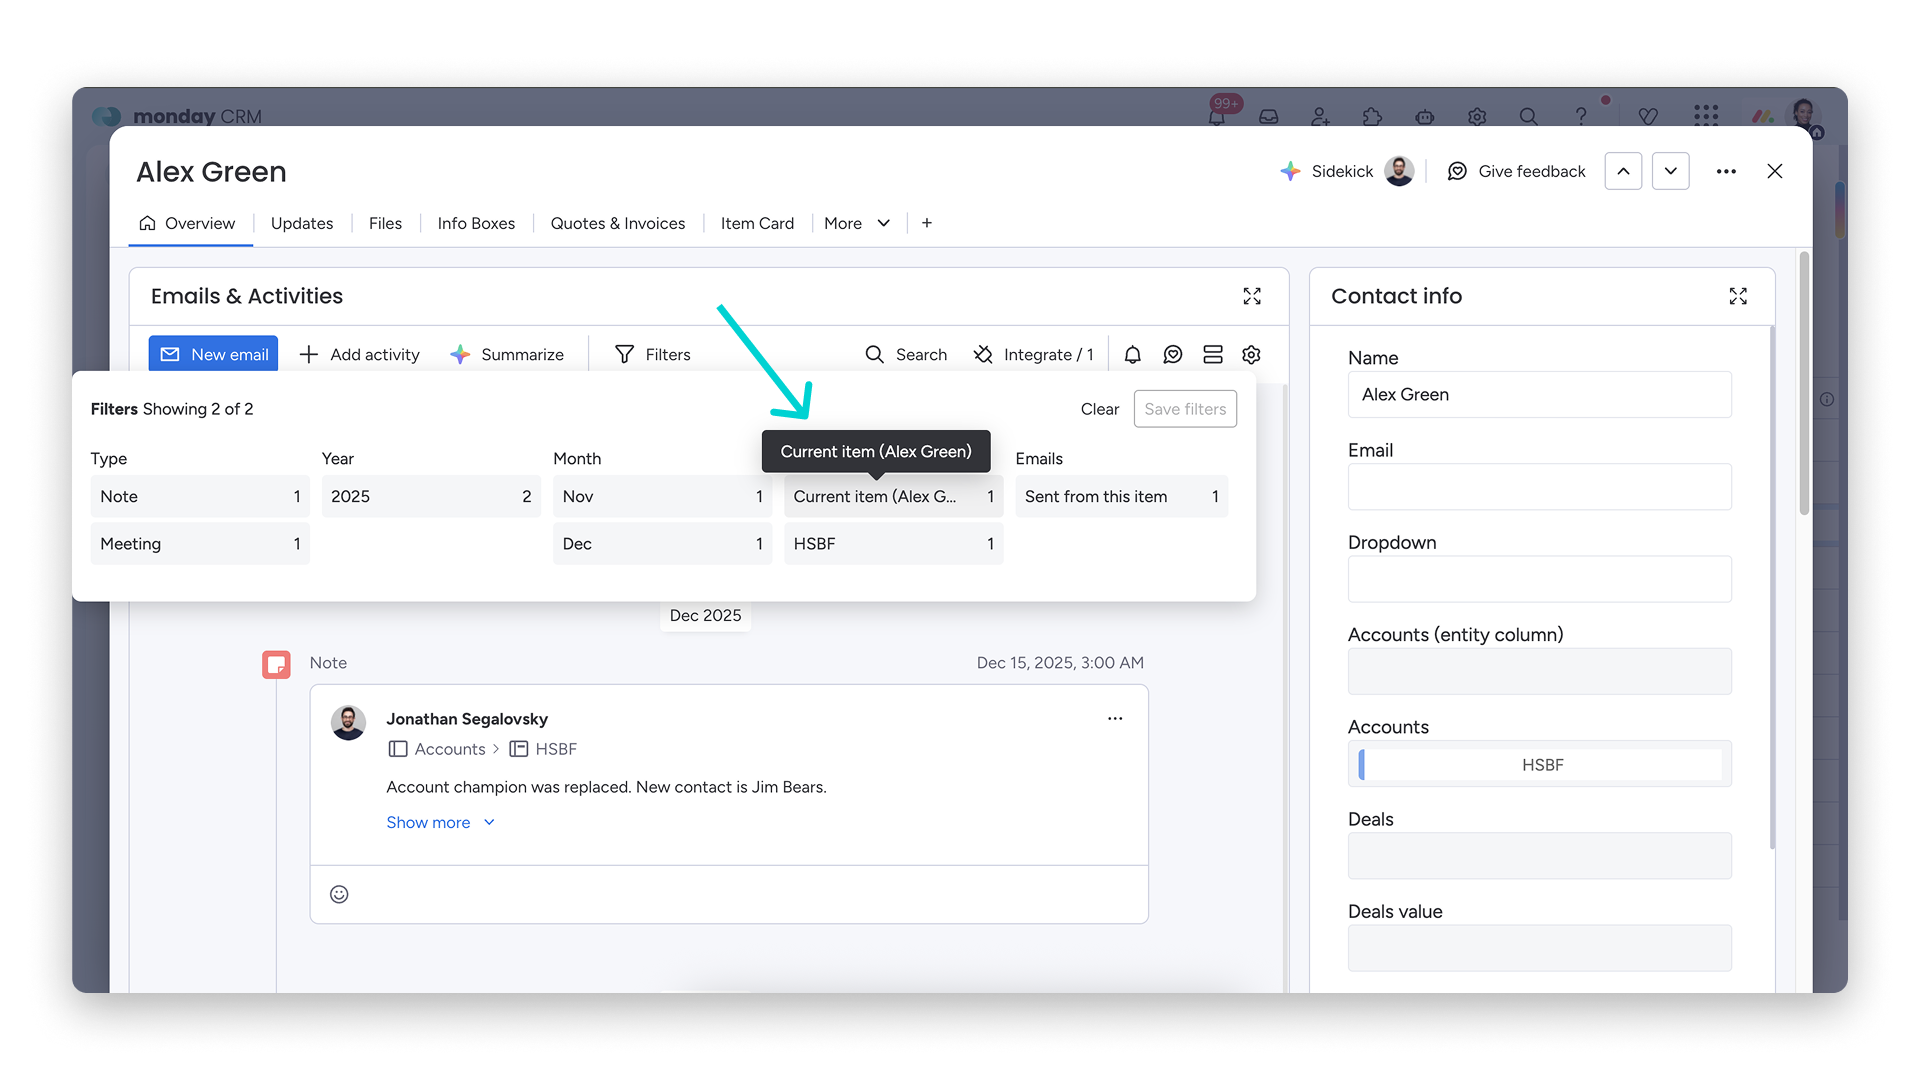This screenshot has width=1920, height=1080.
Task: Go to Quotes & Invoices tab
Action: point(618,223)
